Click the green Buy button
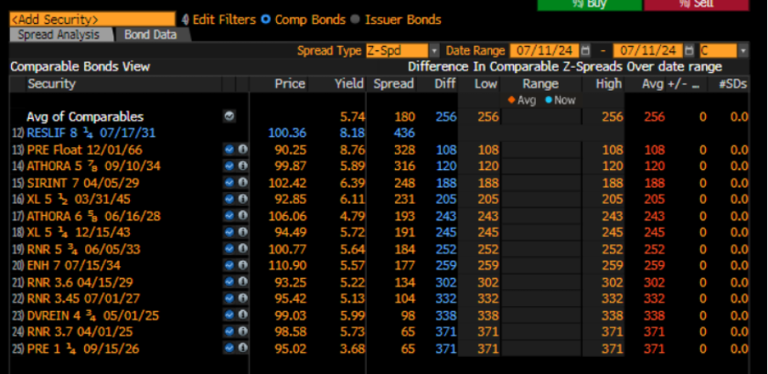This screenshot has width=768, height=374. click(589, 4)
